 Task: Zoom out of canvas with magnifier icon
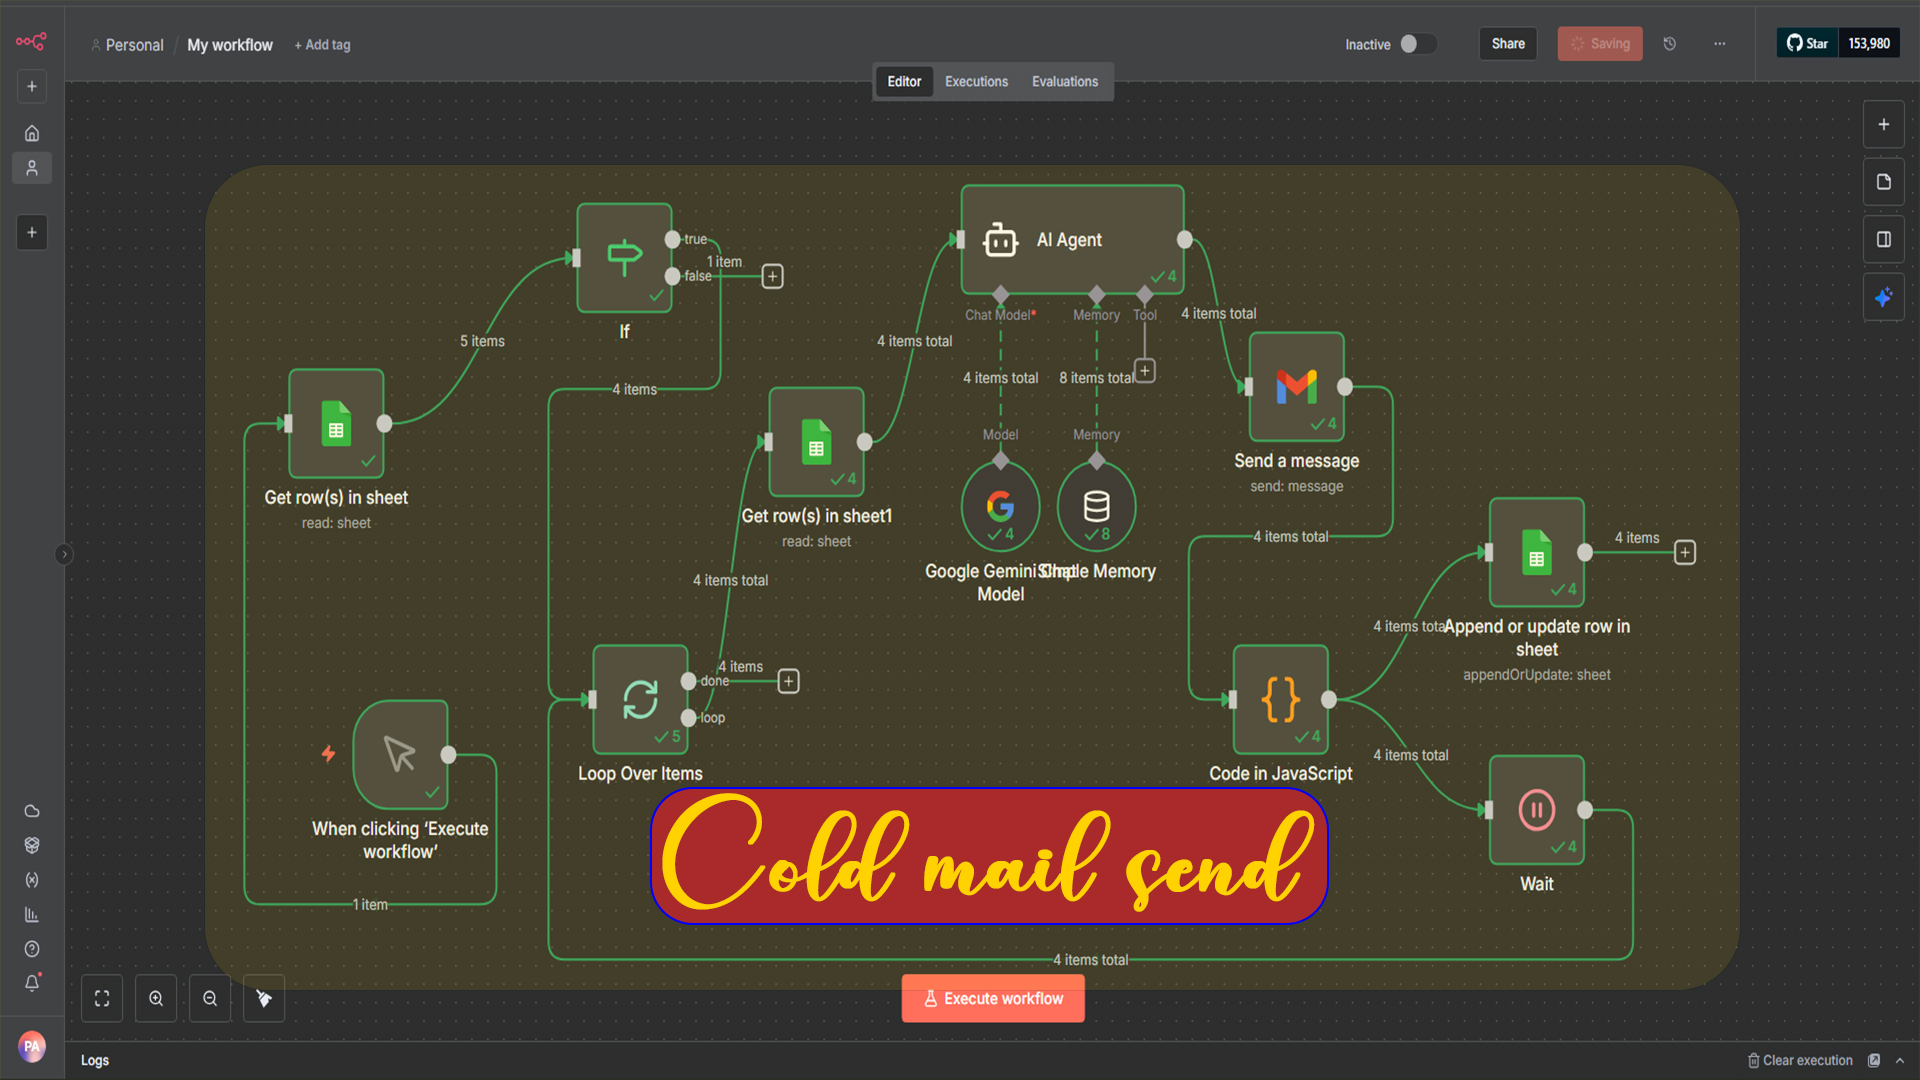210,998
